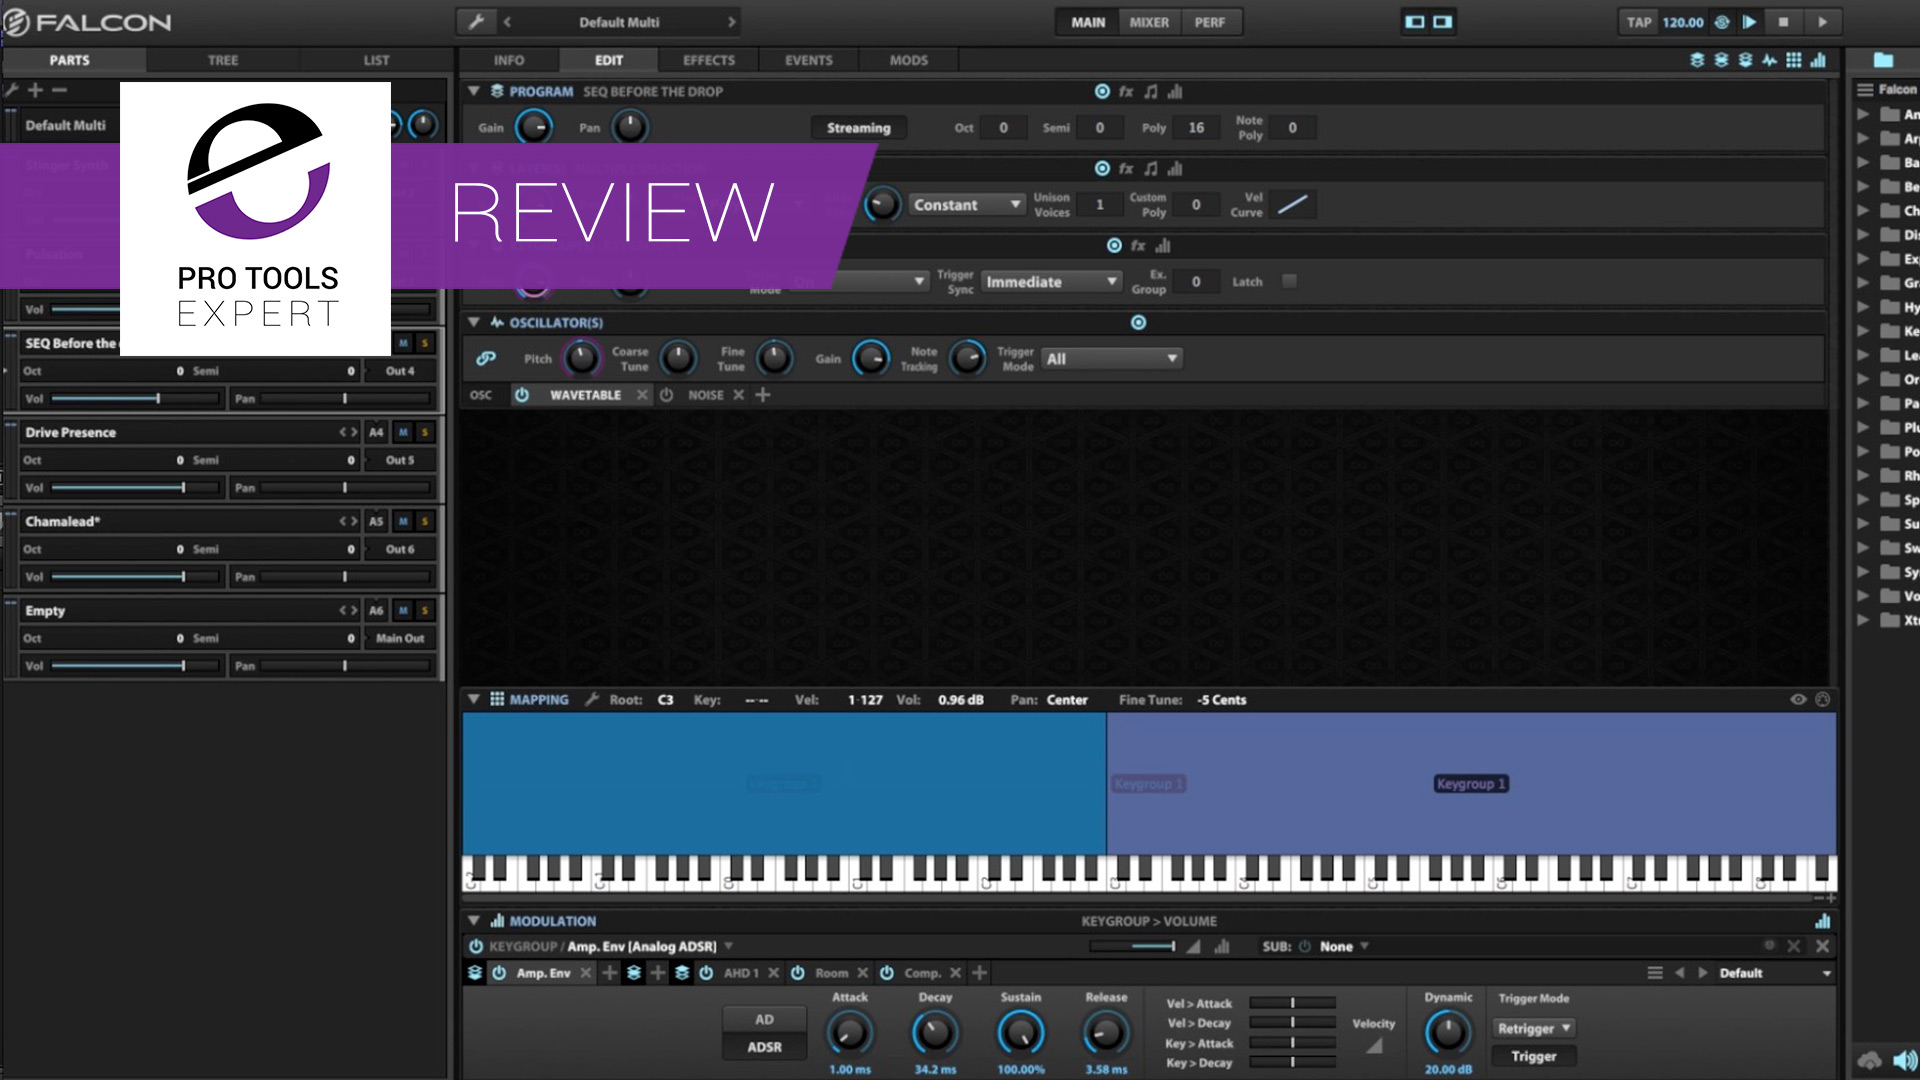Open the browser folder icon

1883,60
